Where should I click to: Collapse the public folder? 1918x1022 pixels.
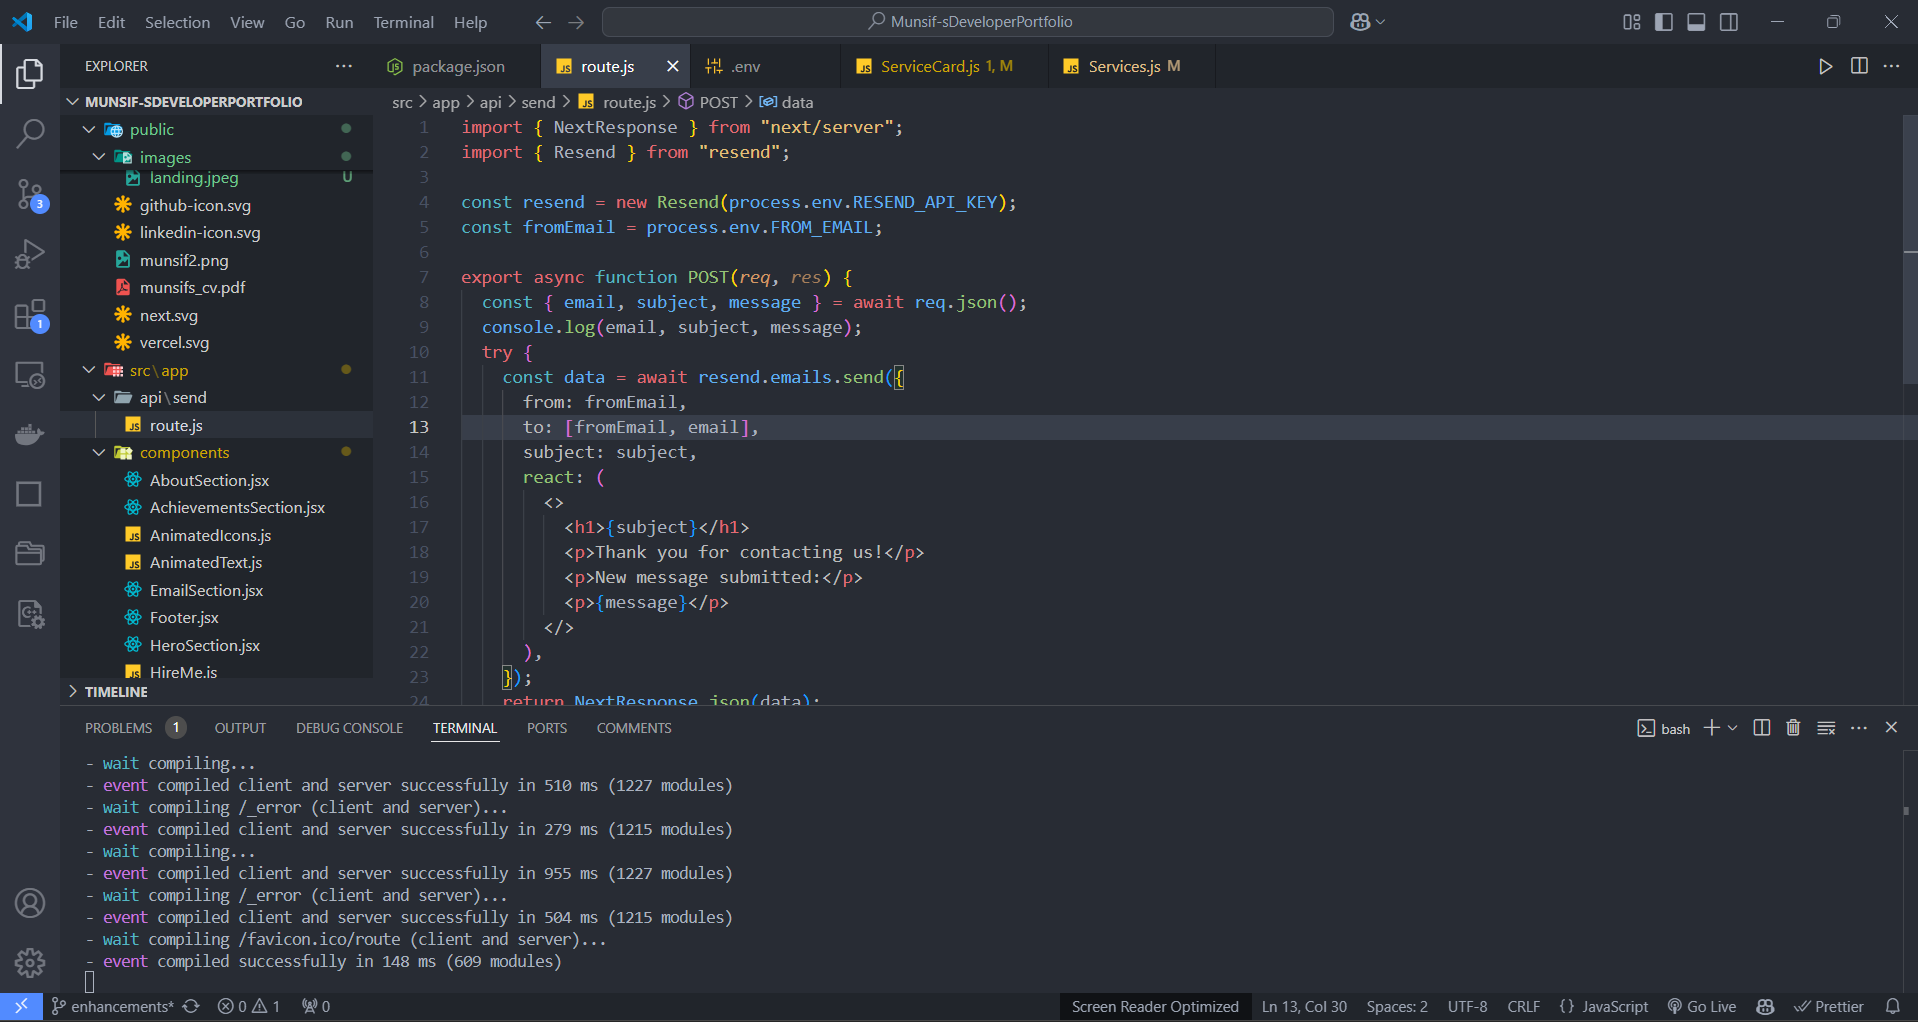[89, 129]
